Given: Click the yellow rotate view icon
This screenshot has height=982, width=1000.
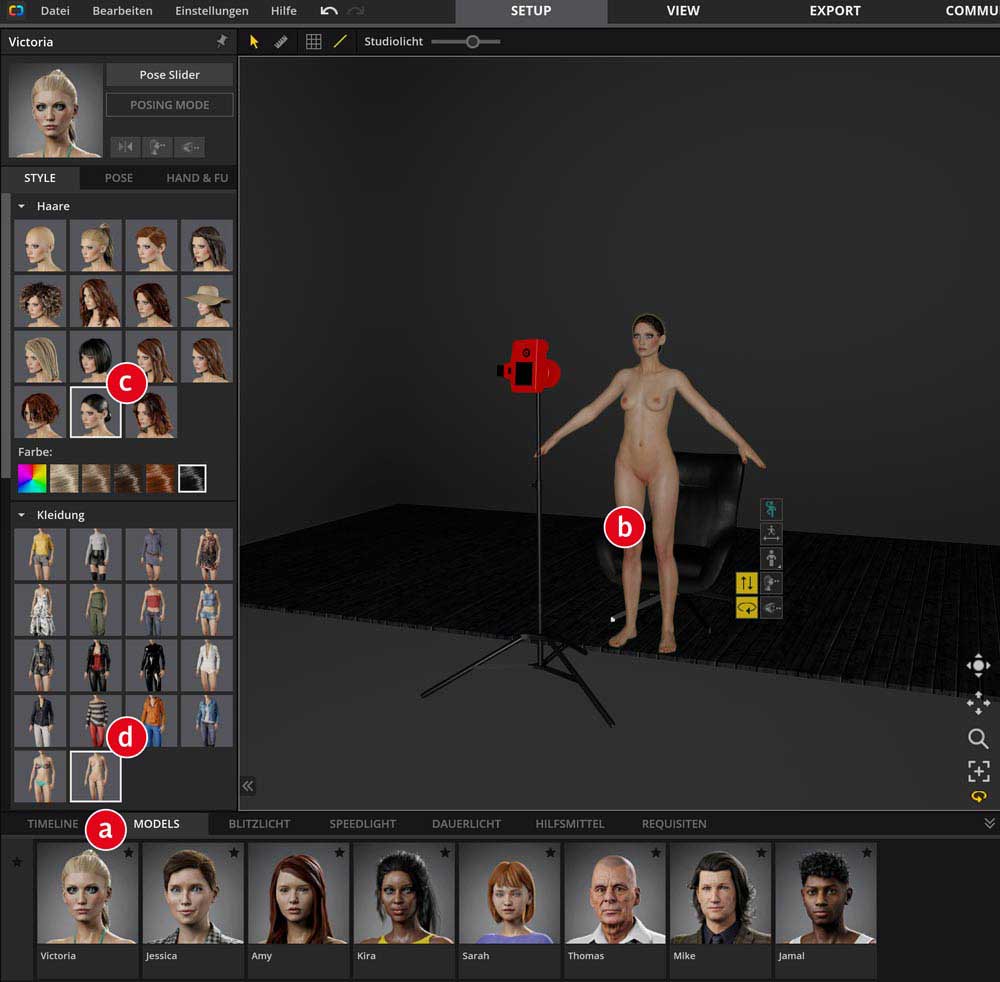Looking at the screenshot, I should click(978, 797).
